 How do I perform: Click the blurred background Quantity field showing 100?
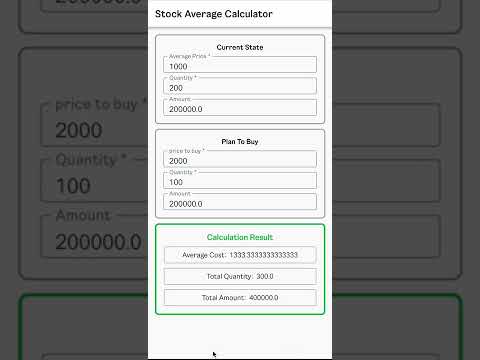(x=95, y=180)
